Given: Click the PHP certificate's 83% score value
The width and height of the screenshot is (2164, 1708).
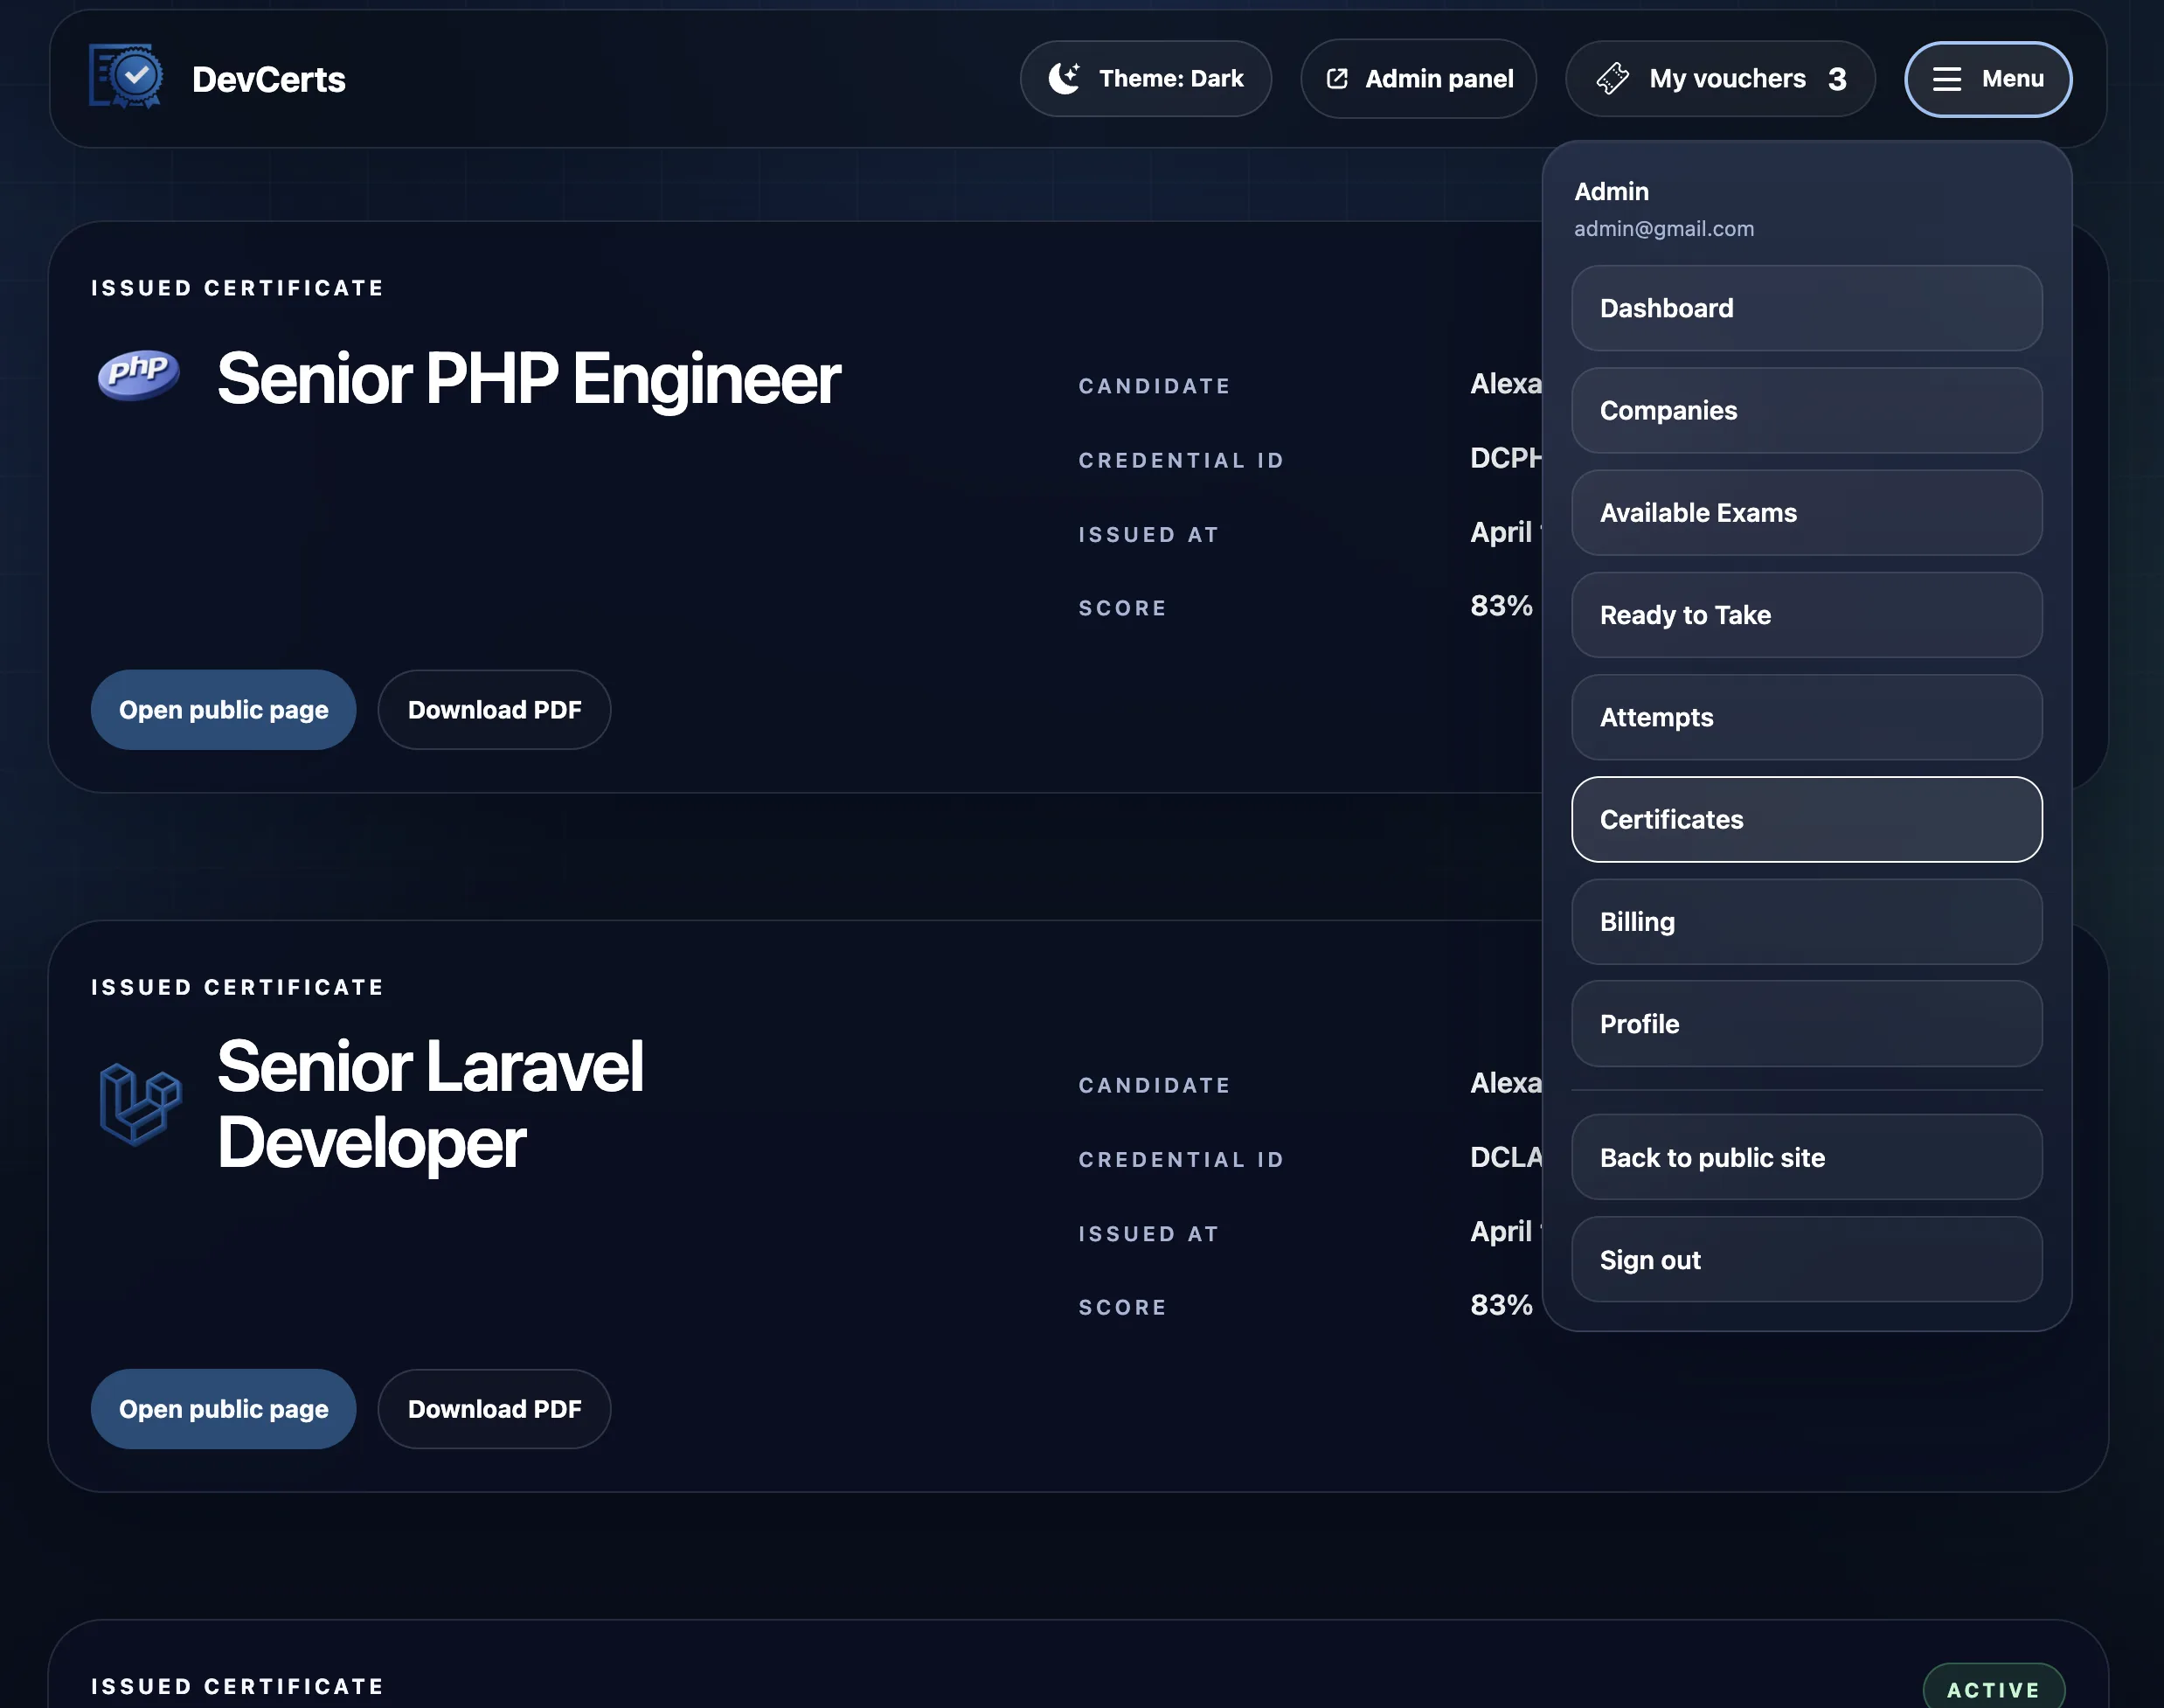Looking at the screenshot, I should tap(1501, 606).
